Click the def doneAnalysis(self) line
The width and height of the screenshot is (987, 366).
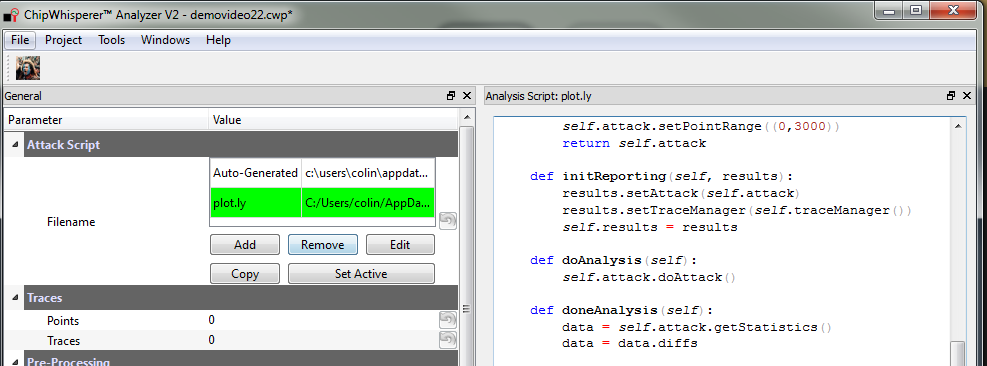click(x=622, y=311)
